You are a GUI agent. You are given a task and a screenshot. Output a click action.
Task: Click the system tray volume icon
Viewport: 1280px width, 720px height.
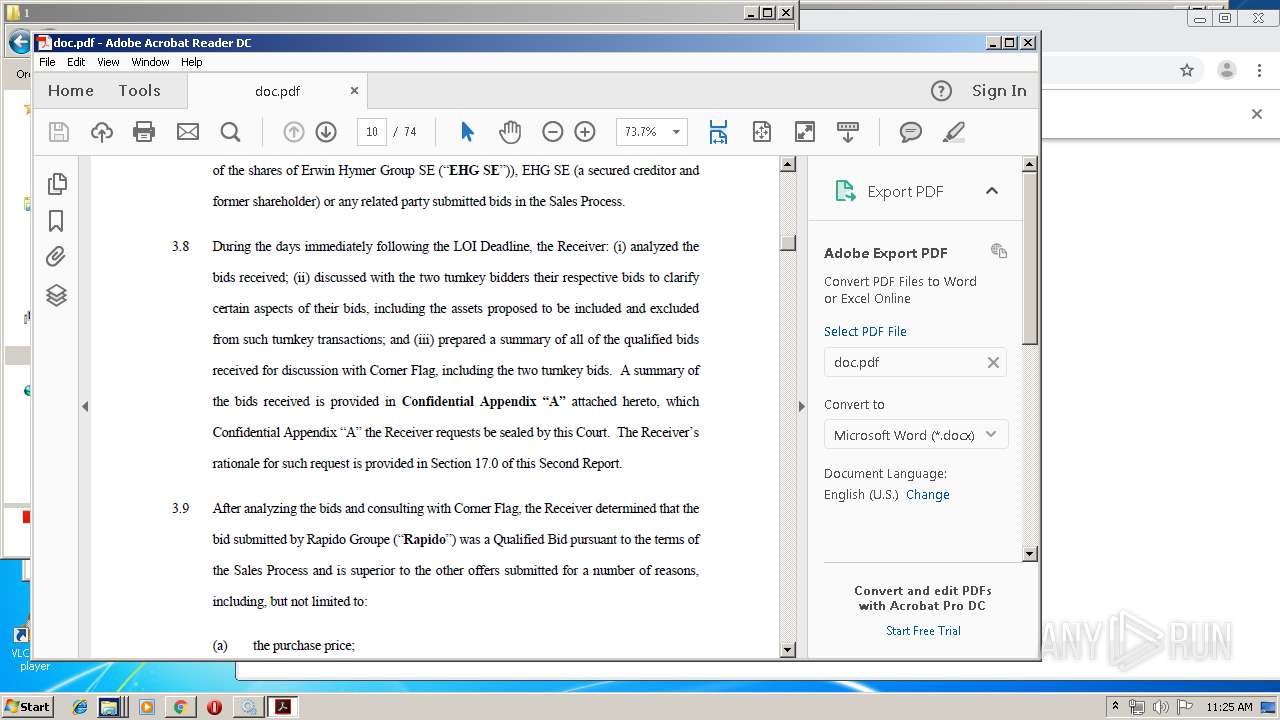1160,707
